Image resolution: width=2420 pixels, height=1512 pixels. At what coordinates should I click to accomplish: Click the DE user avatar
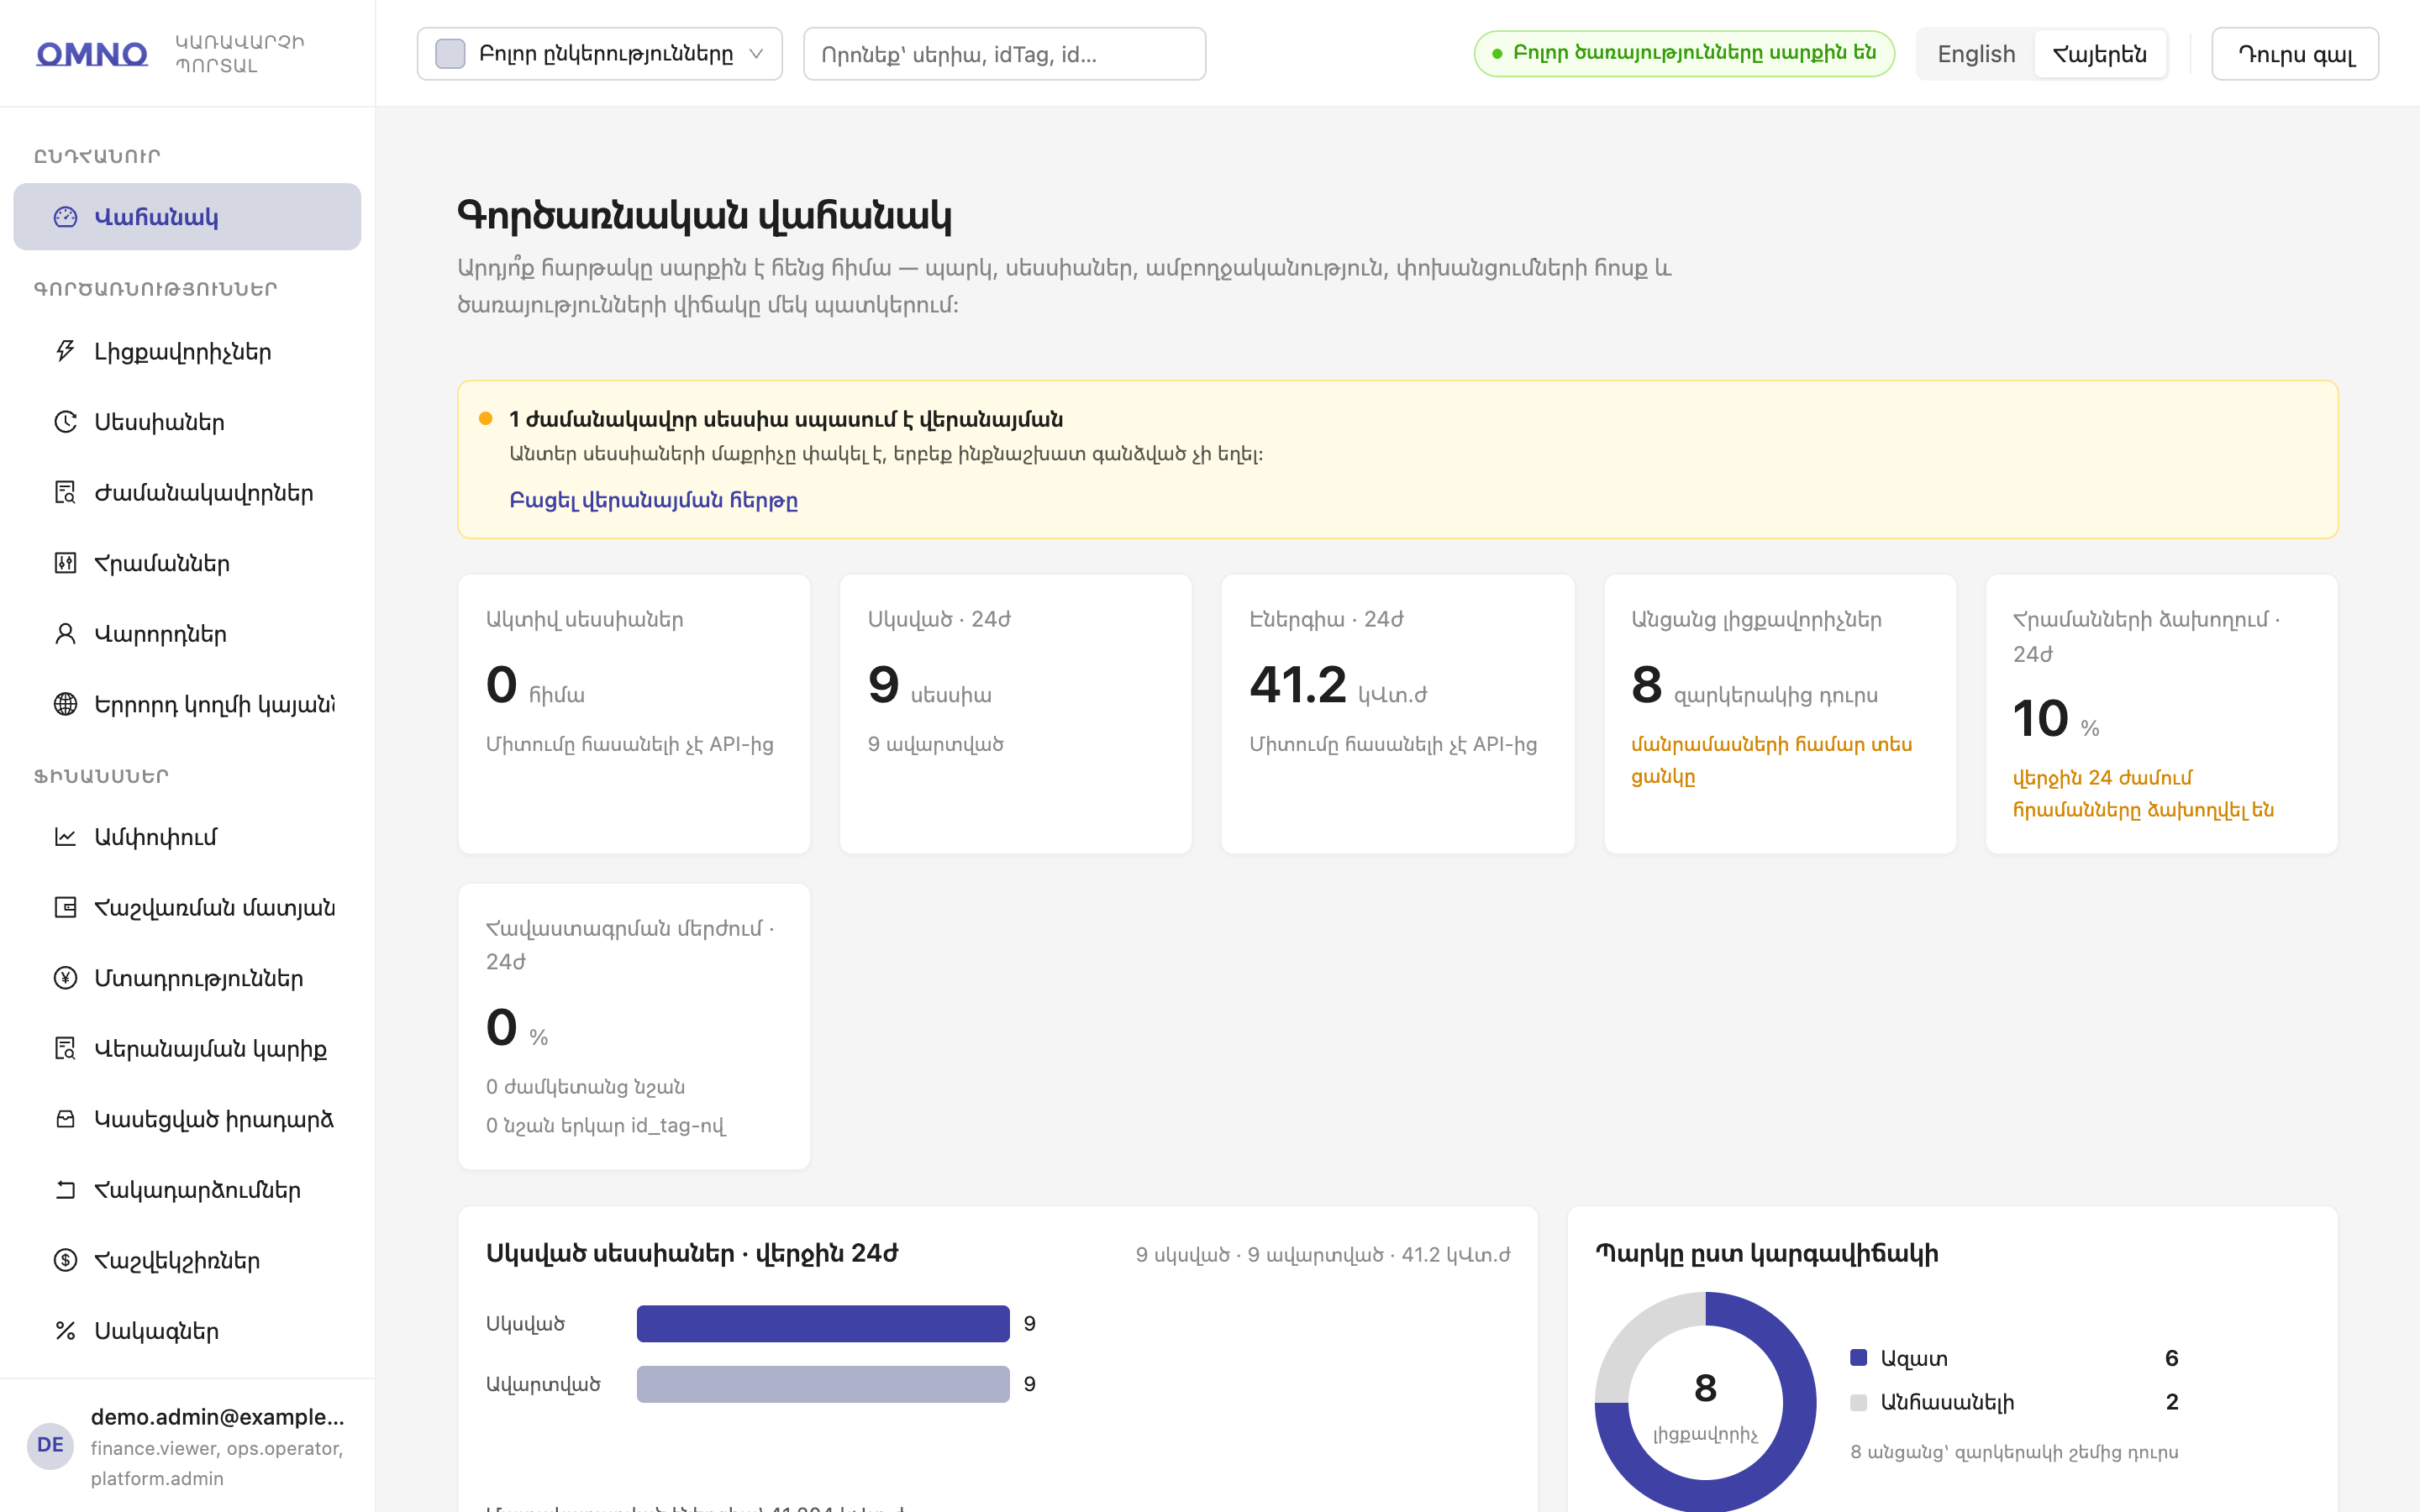(x=50, y=1445)
